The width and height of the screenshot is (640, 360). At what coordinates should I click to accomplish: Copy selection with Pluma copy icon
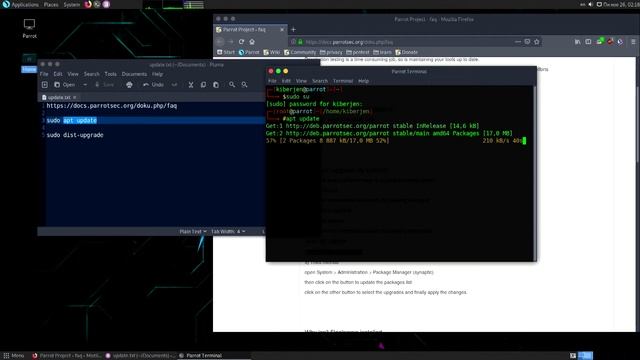(x=203, y=84)
